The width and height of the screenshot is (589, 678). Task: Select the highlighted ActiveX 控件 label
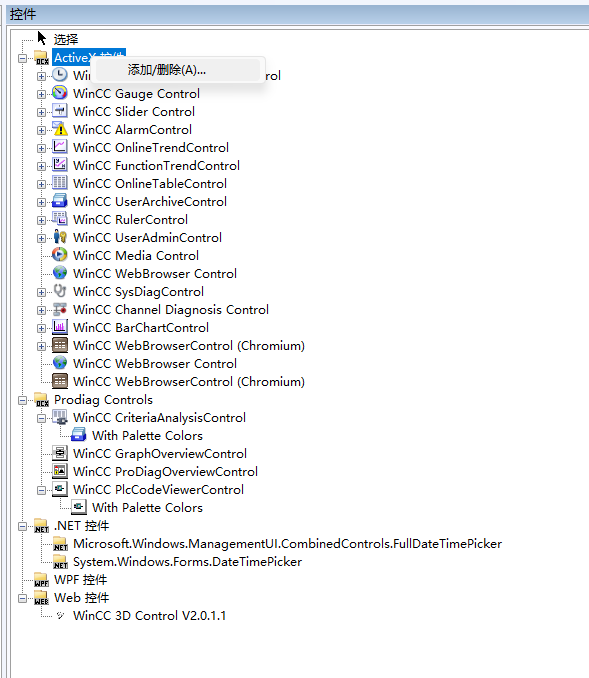(x=89, y=58)
